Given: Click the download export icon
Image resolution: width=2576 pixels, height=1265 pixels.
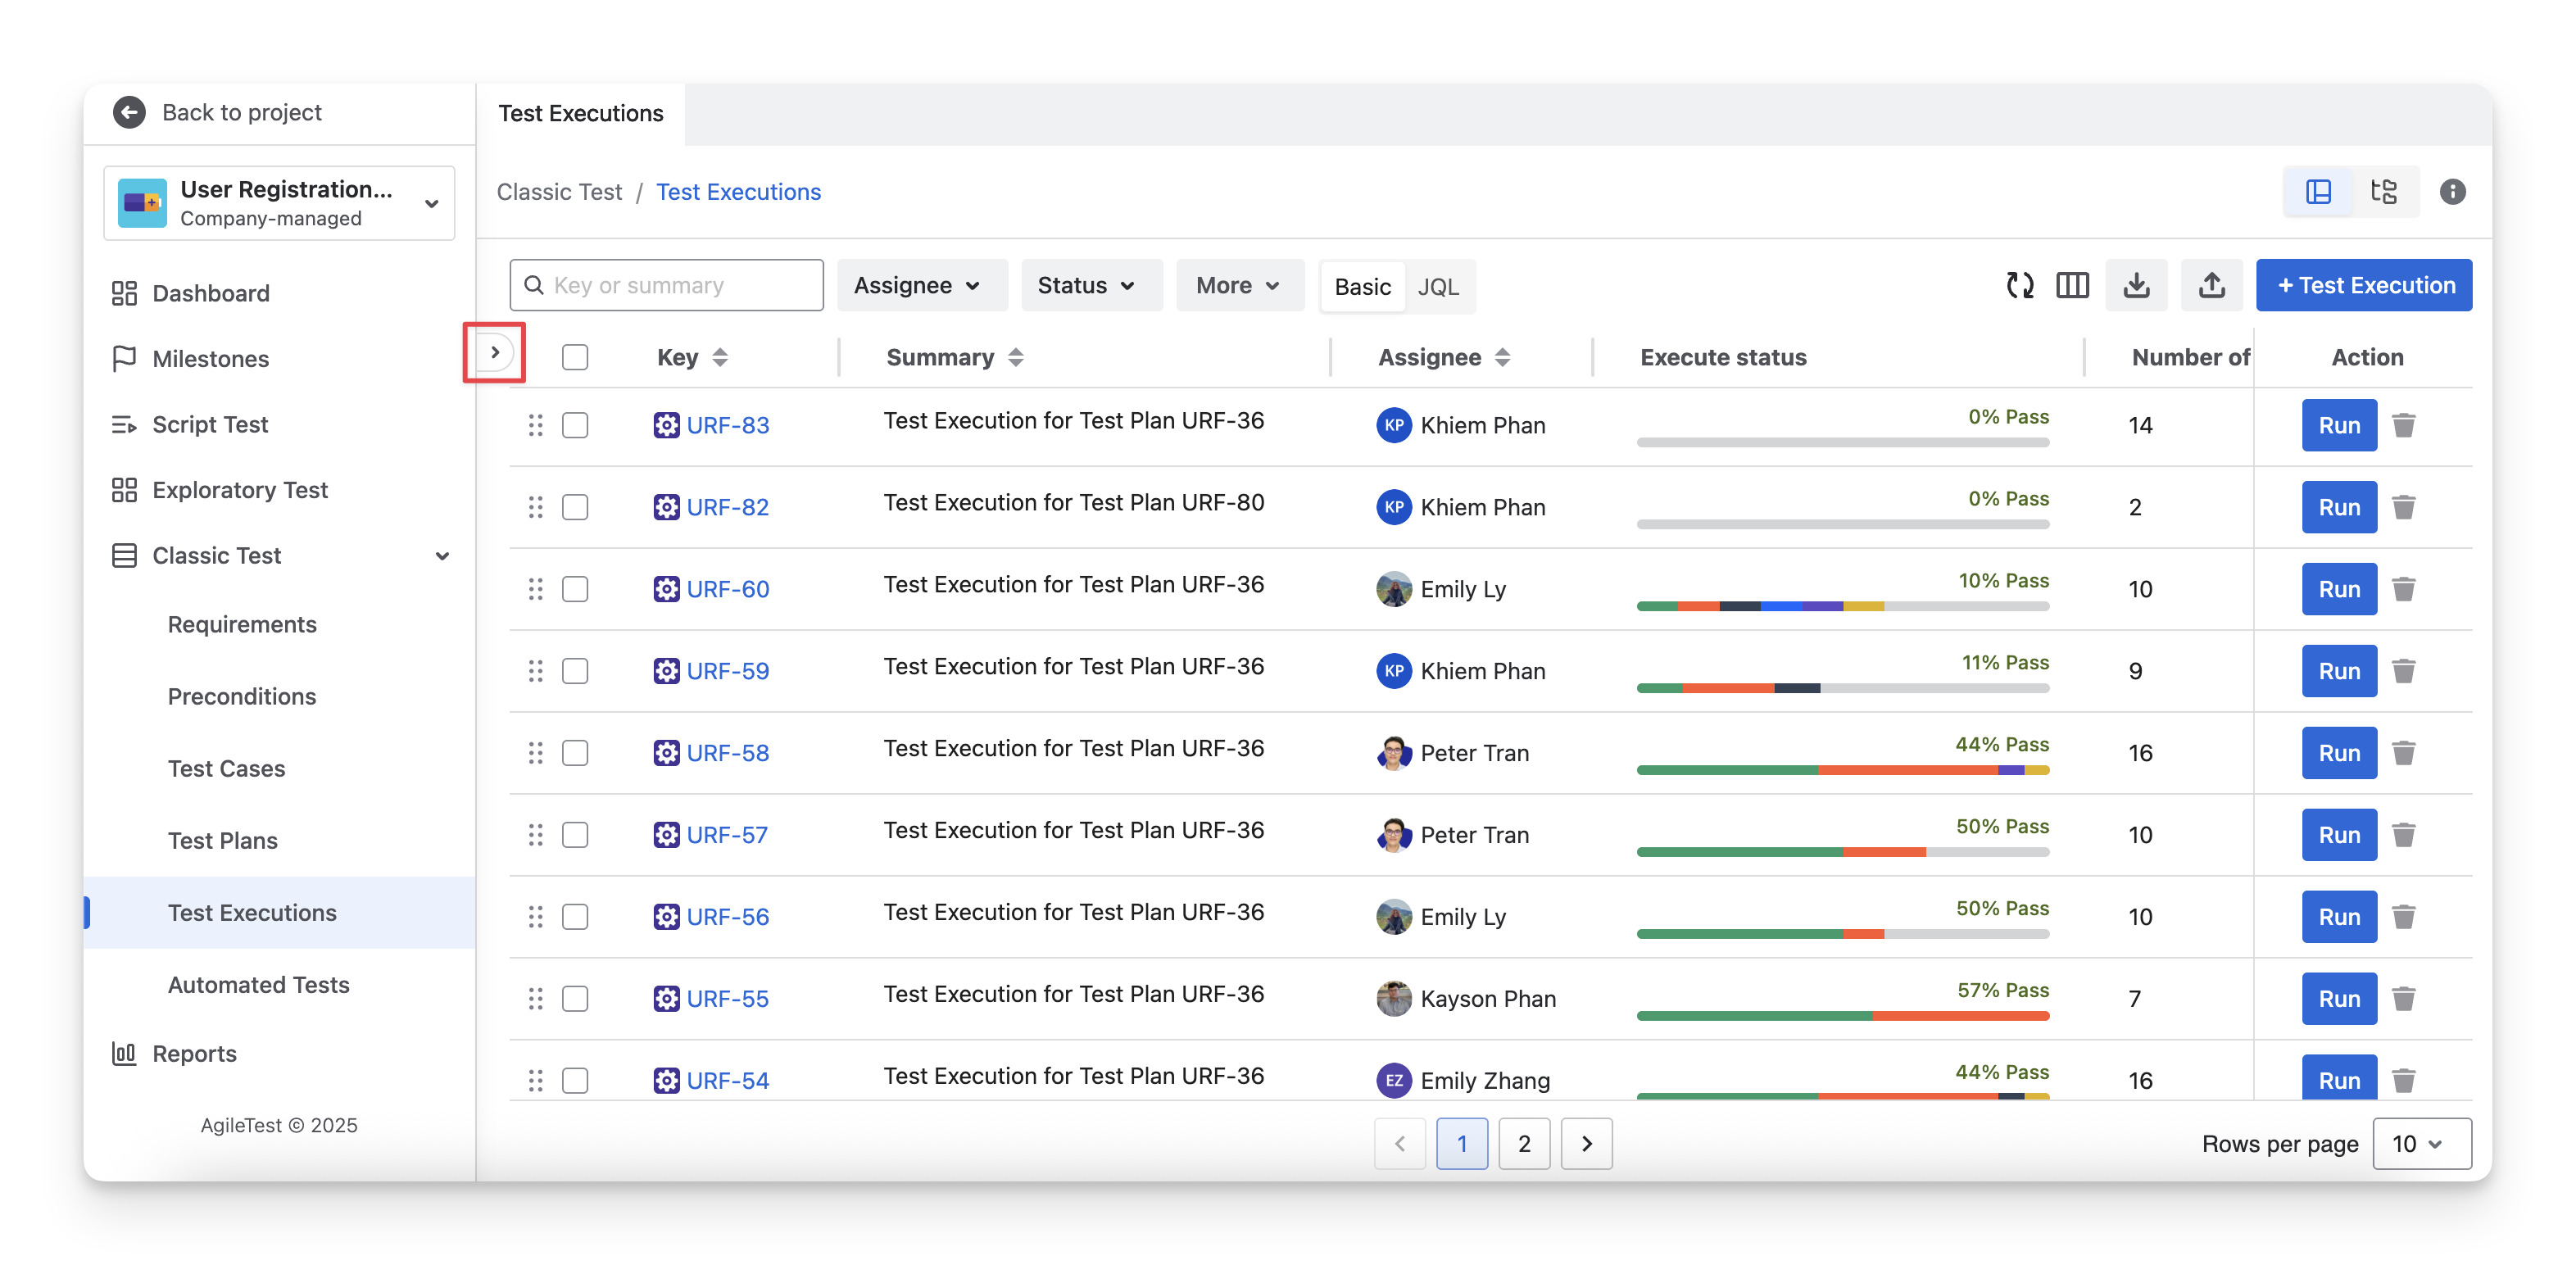Looking at the screenshot, I should click(2136, 285).
